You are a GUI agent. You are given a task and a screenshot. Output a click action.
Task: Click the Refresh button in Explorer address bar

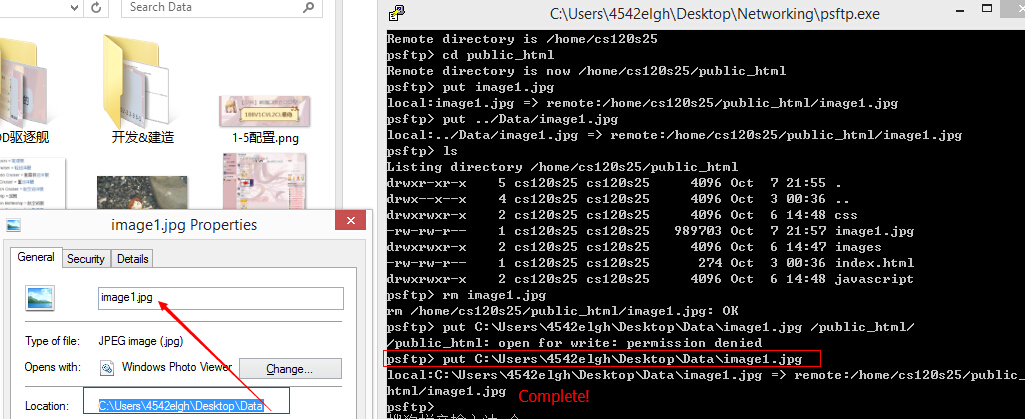[96, 8]
